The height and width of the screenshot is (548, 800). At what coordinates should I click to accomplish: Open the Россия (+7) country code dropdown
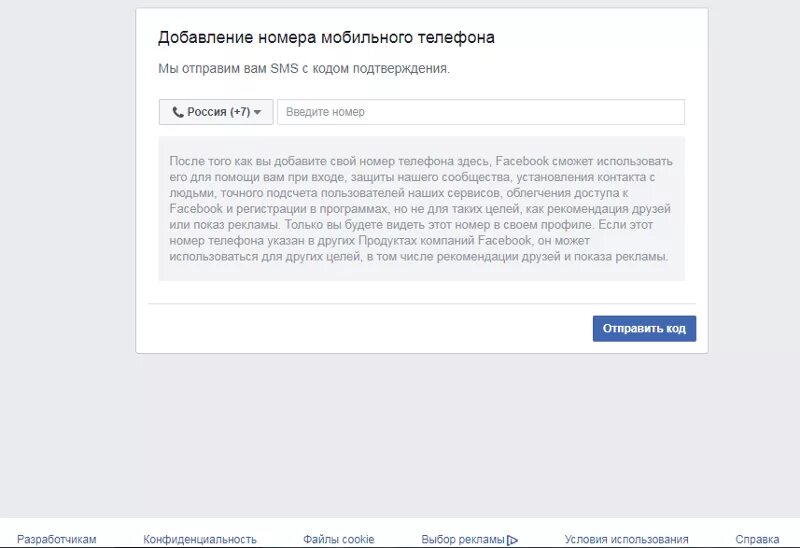tap(216, 112)
